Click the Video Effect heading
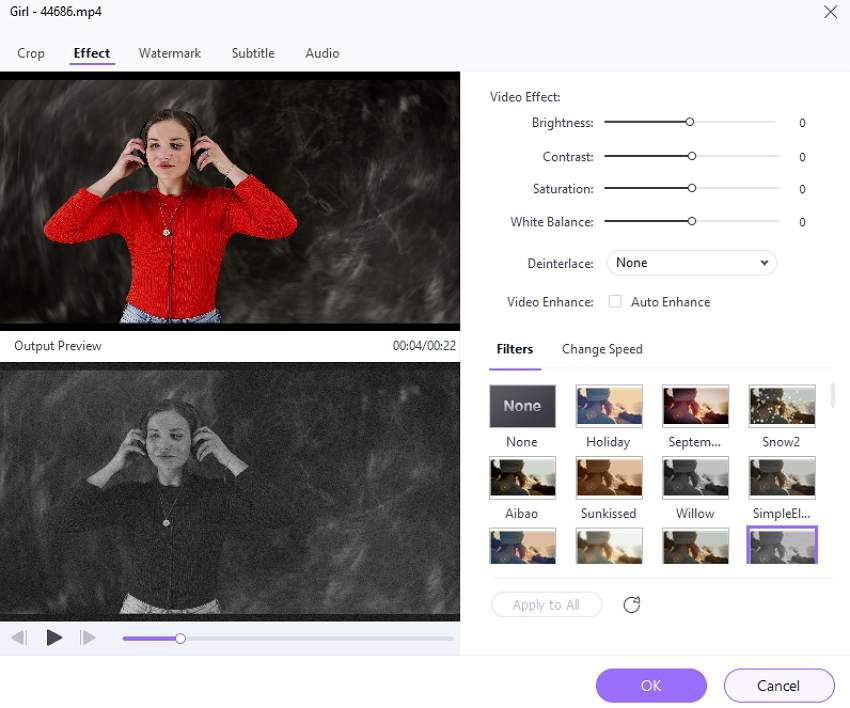 coord(525,97)
